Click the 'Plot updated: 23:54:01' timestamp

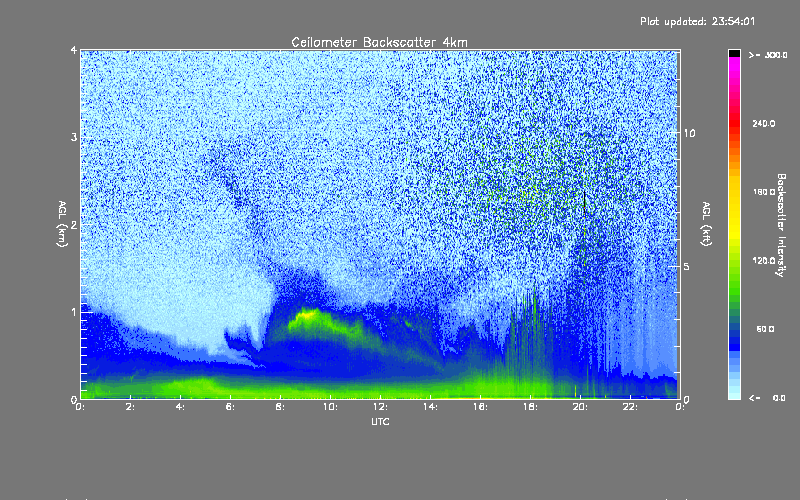[x=697, y=21]
